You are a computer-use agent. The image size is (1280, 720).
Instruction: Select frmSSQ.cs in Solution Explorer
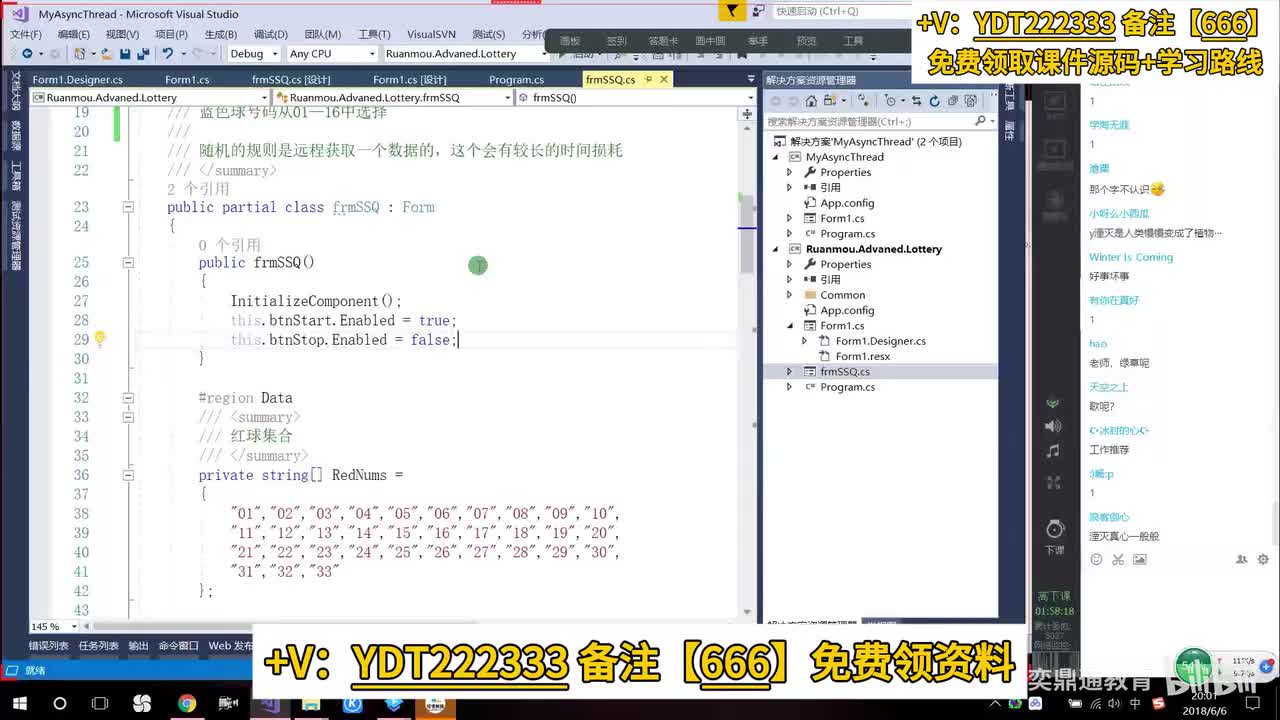click(x=845, y=372)
